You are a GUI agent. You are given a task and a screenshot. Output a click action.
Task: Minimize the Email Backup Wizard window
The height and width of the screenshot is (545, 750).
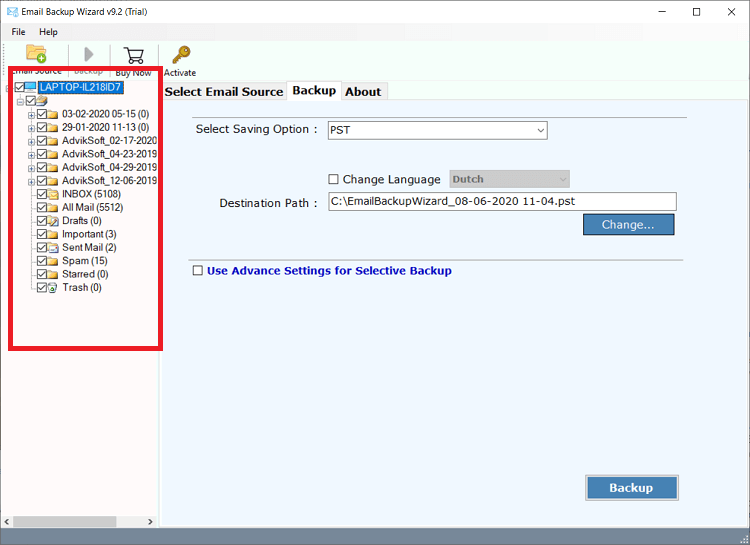(x=662, y=12)
